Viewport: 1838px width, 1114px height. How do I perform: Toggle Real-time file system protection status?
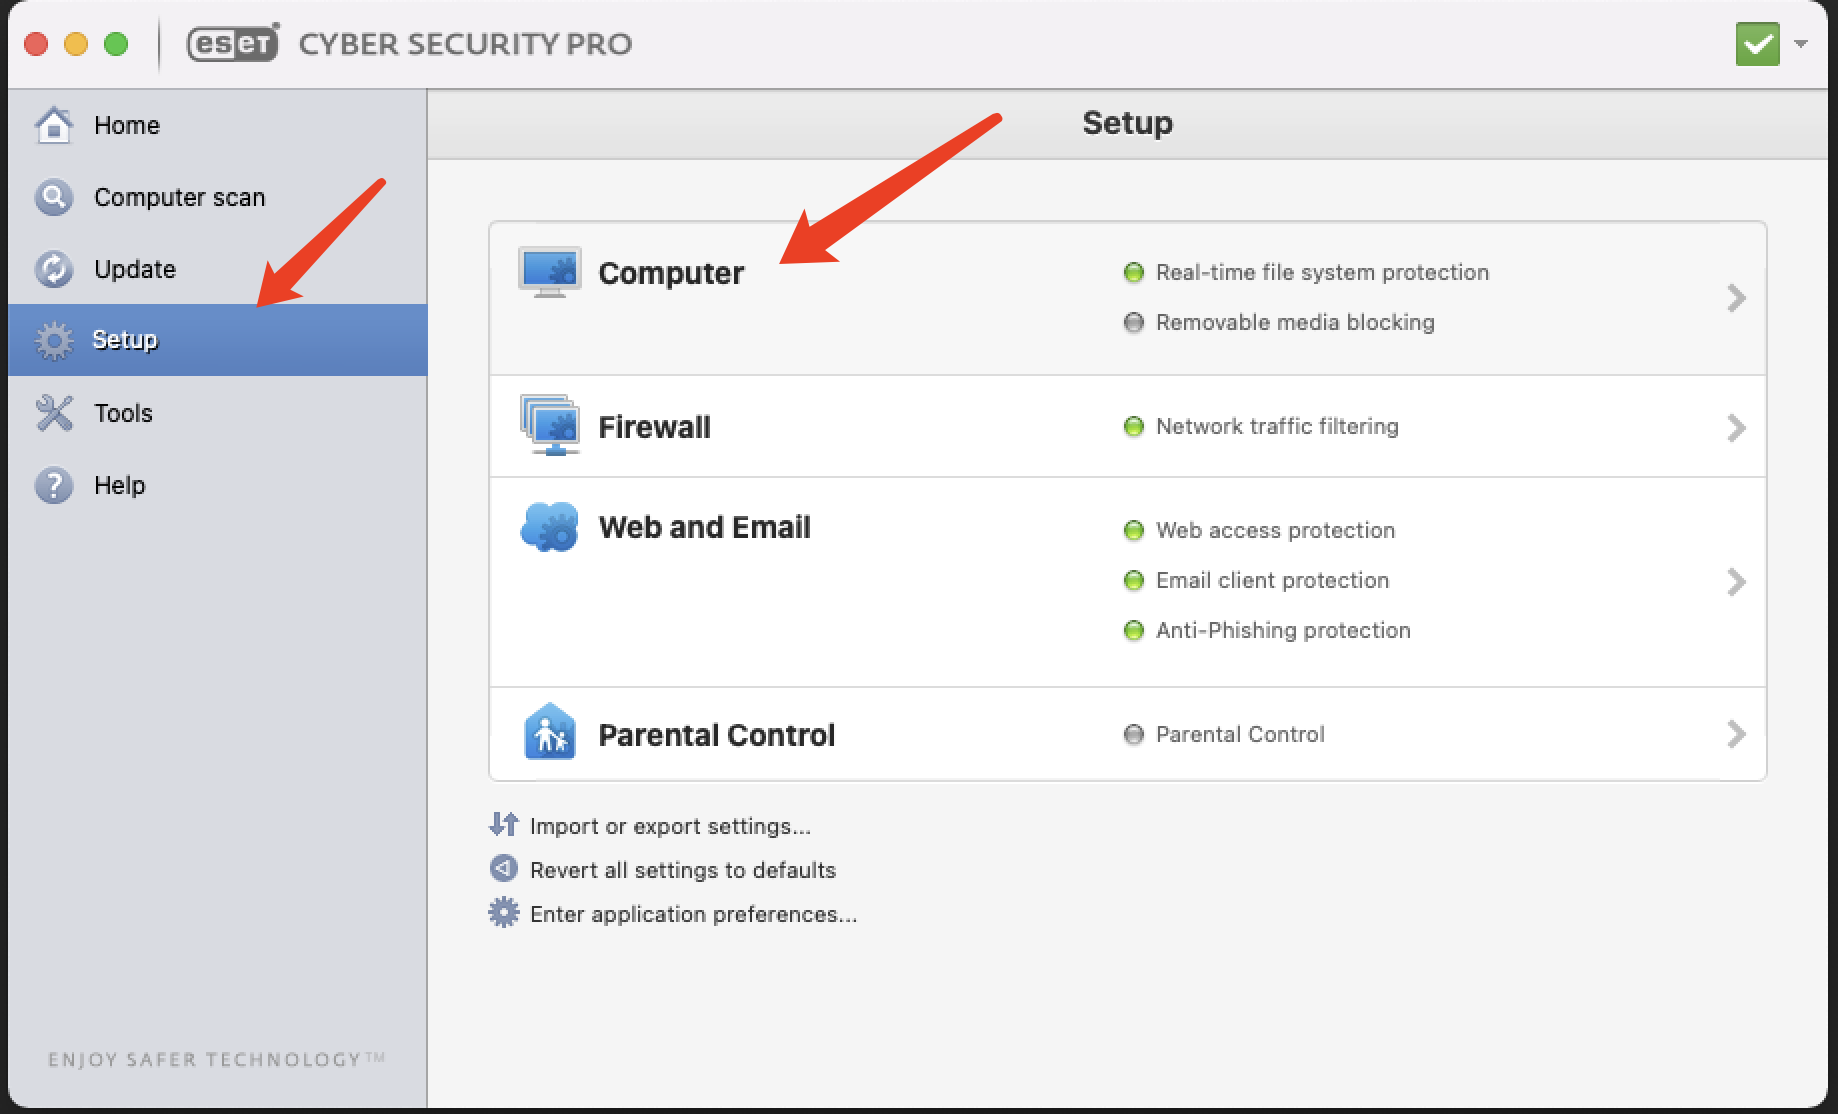1133,272
